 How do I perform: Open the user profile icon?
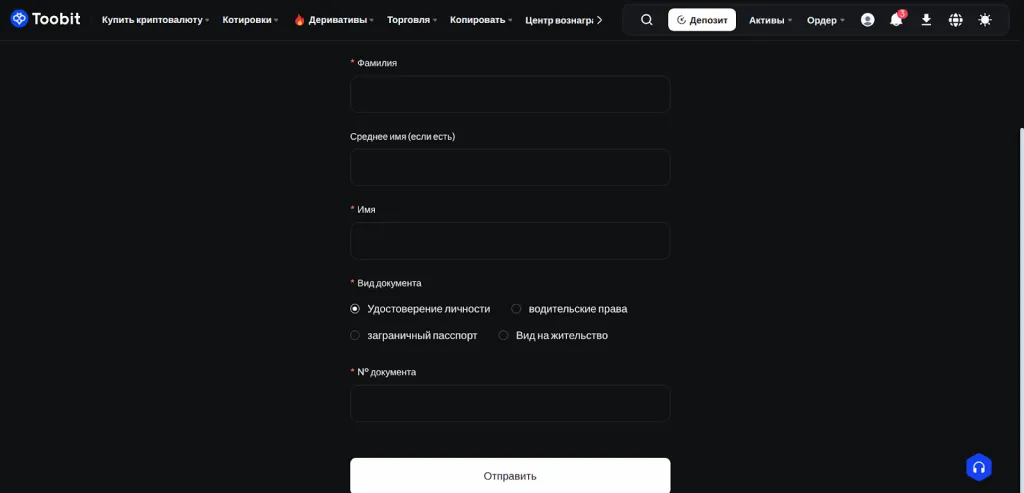(867, 20)
